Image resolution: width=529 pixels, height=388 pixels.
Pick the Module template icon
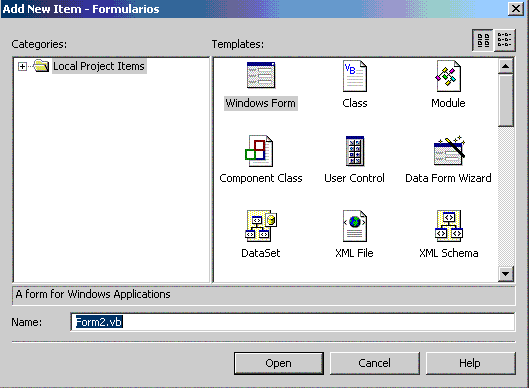(x=448, y=76)
